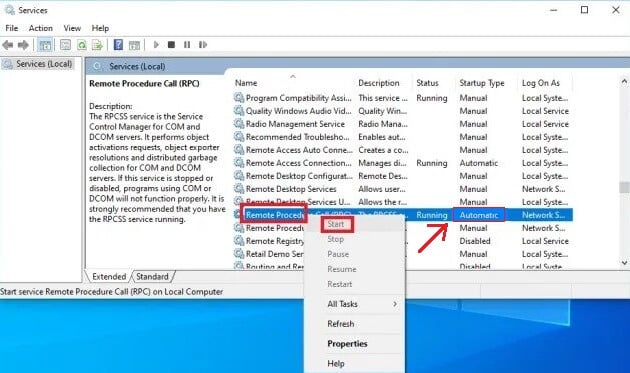630x373 pixels.
Task: Select Remote Desktop Services row
Action: (x=403, y=189)
